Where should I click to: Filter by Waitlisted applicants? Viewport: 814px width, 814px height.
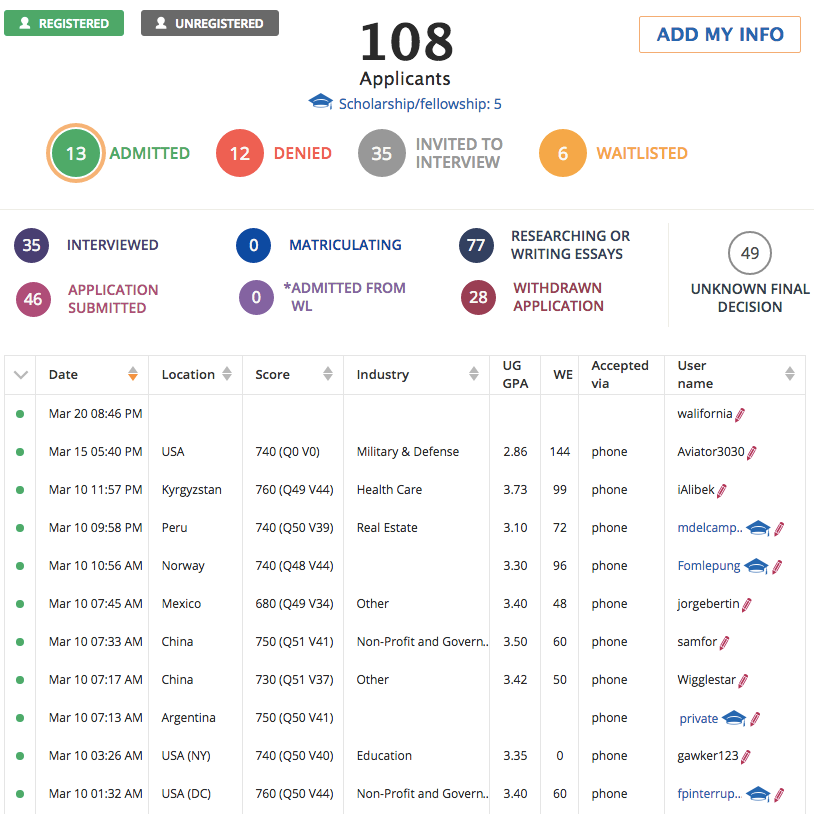(x=563, y=153)
